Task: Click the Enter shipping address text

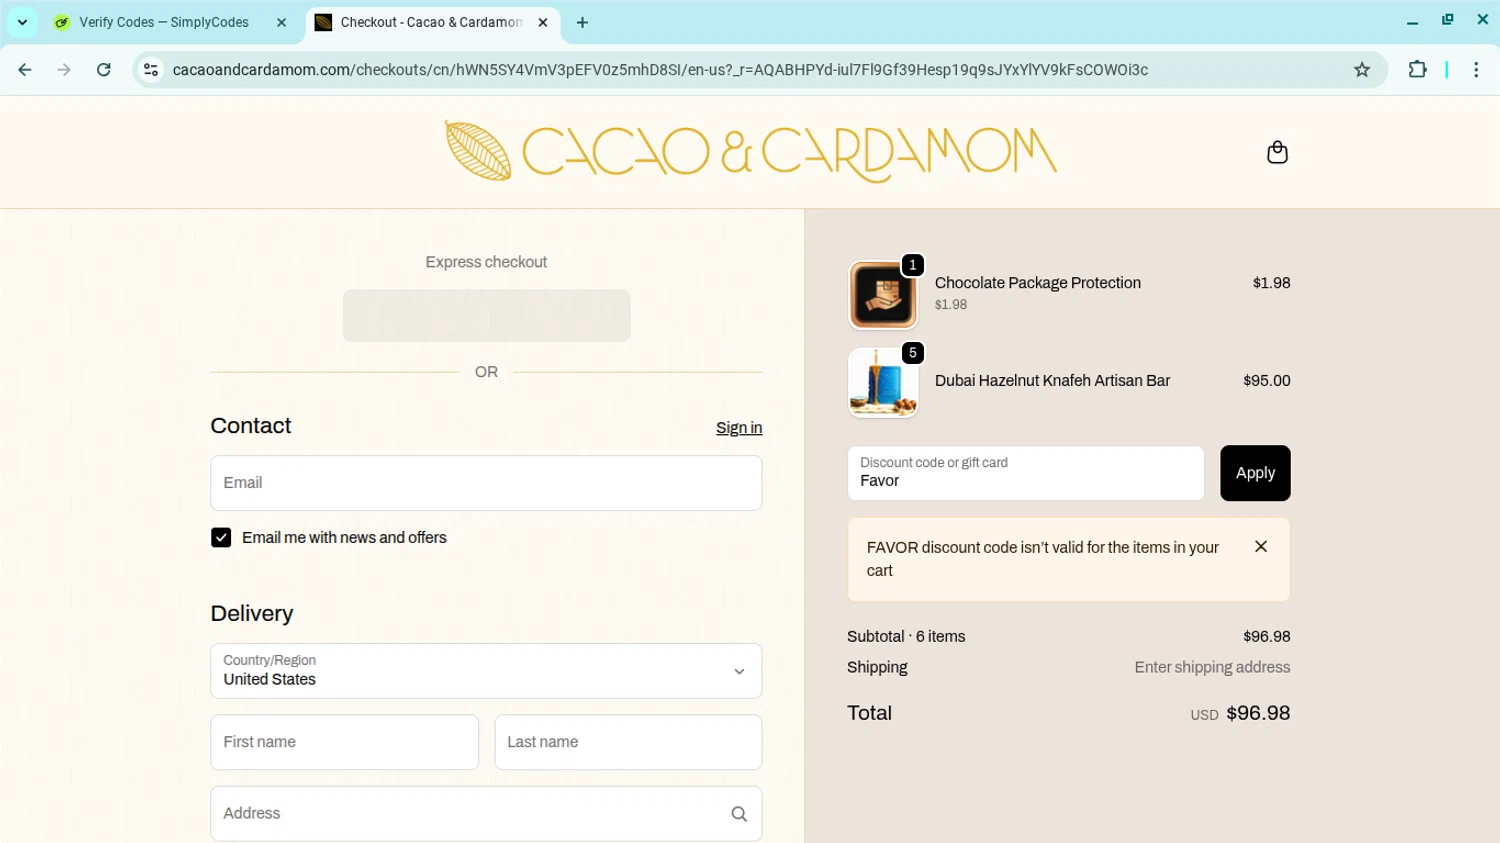Action: pyautogui.click(x=1212, y=668)
